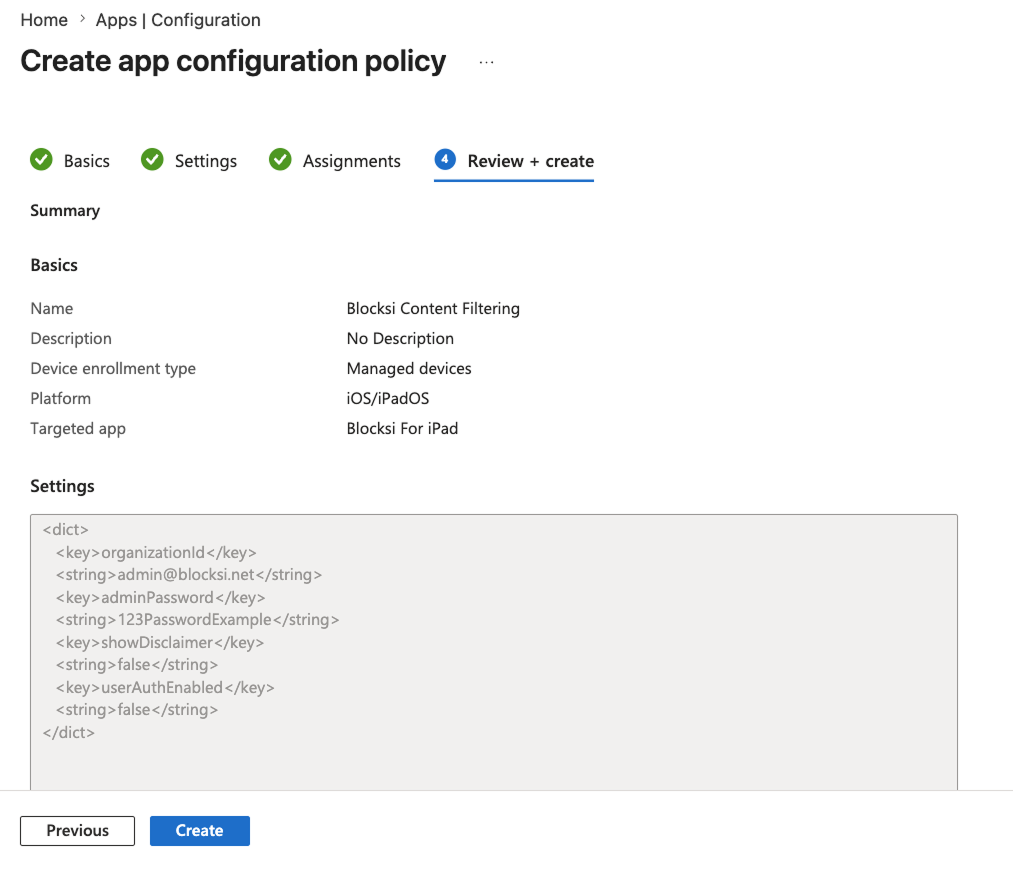Click the Basics section heading
This screenshot has height=874, width=1013.
[54, 265]
